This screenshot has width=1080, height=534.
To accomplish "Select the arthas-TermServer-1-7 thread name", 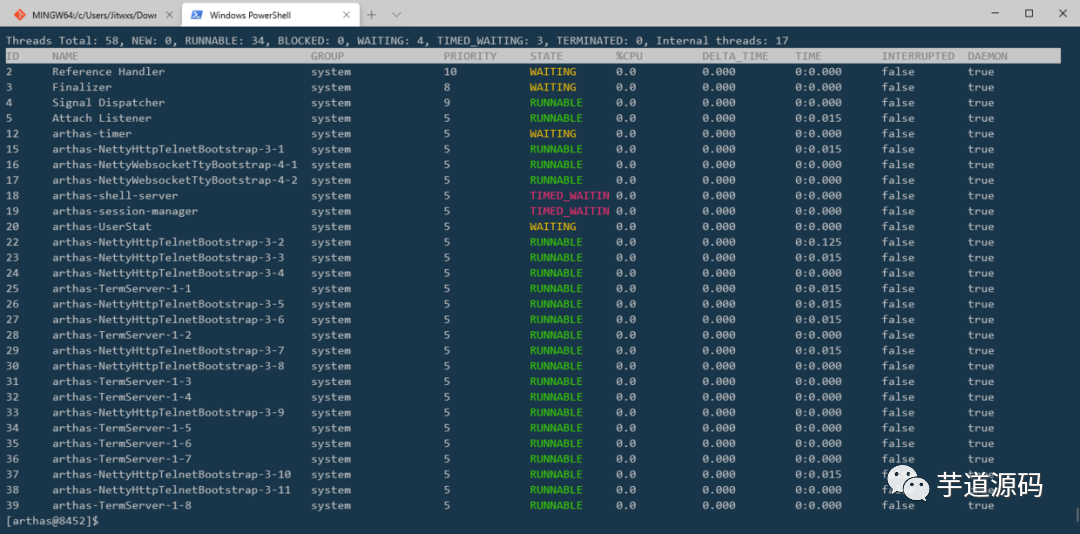I will pos(121,459).
